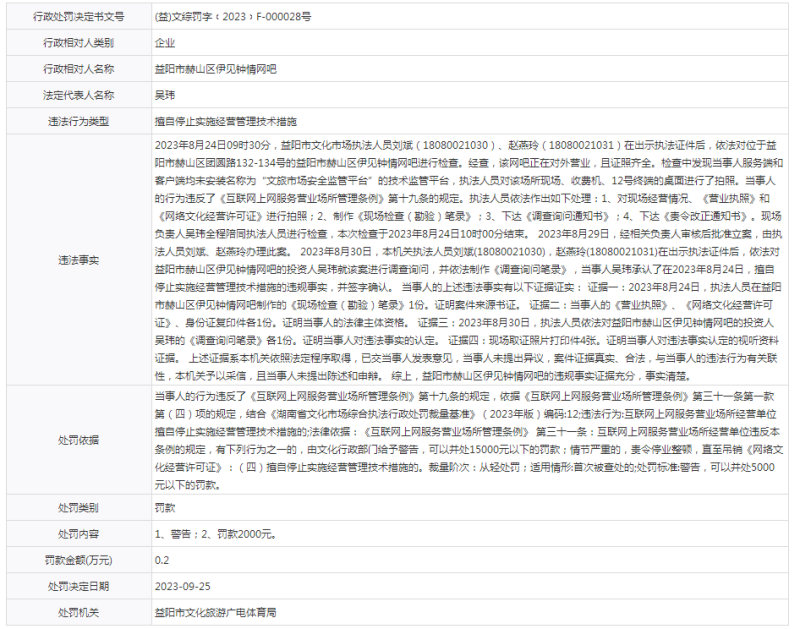The height and width of the screenshot is (629, 800).
Task: Click the 行政相对人类别 label cell
Action: click(78, 43)
